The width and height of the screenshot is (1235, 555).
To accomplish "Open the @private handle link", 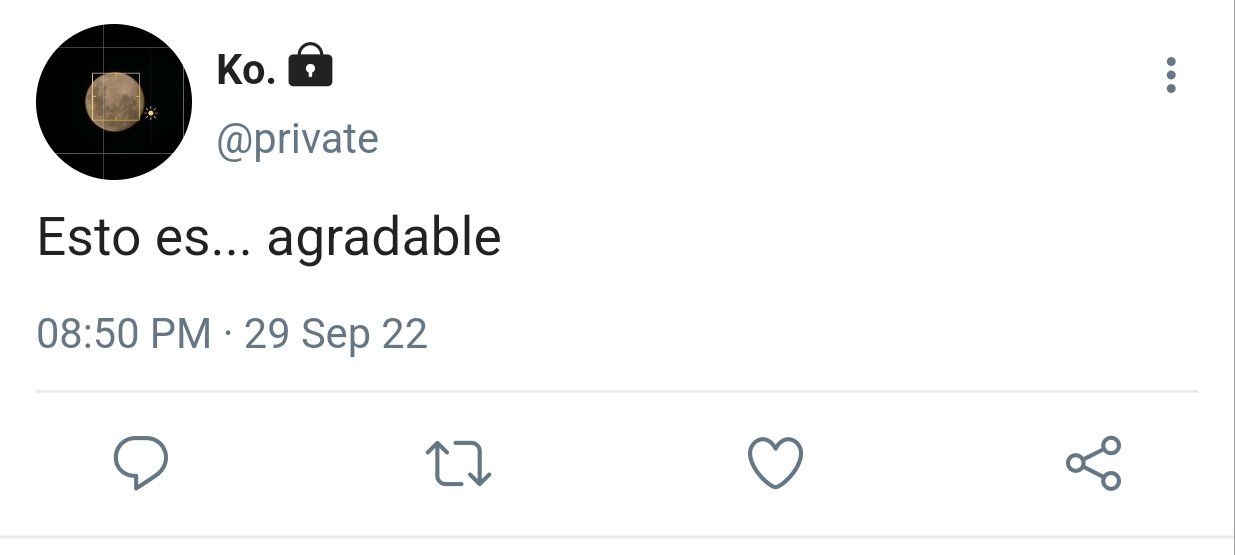I will pos(298,139).
